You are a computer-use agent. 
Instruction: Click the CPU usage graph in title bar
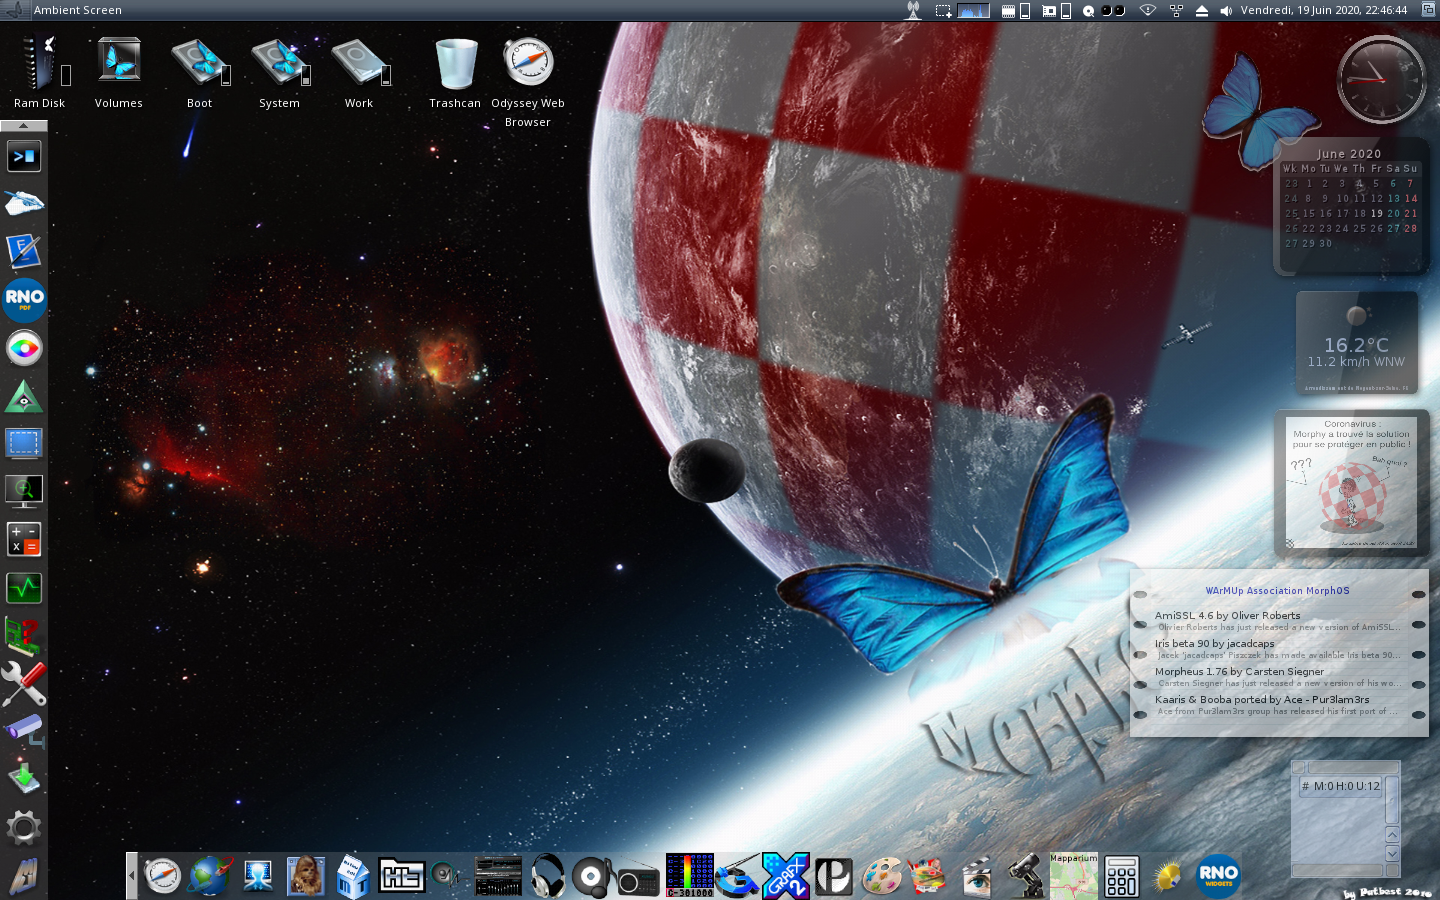[x=973, y=10]
